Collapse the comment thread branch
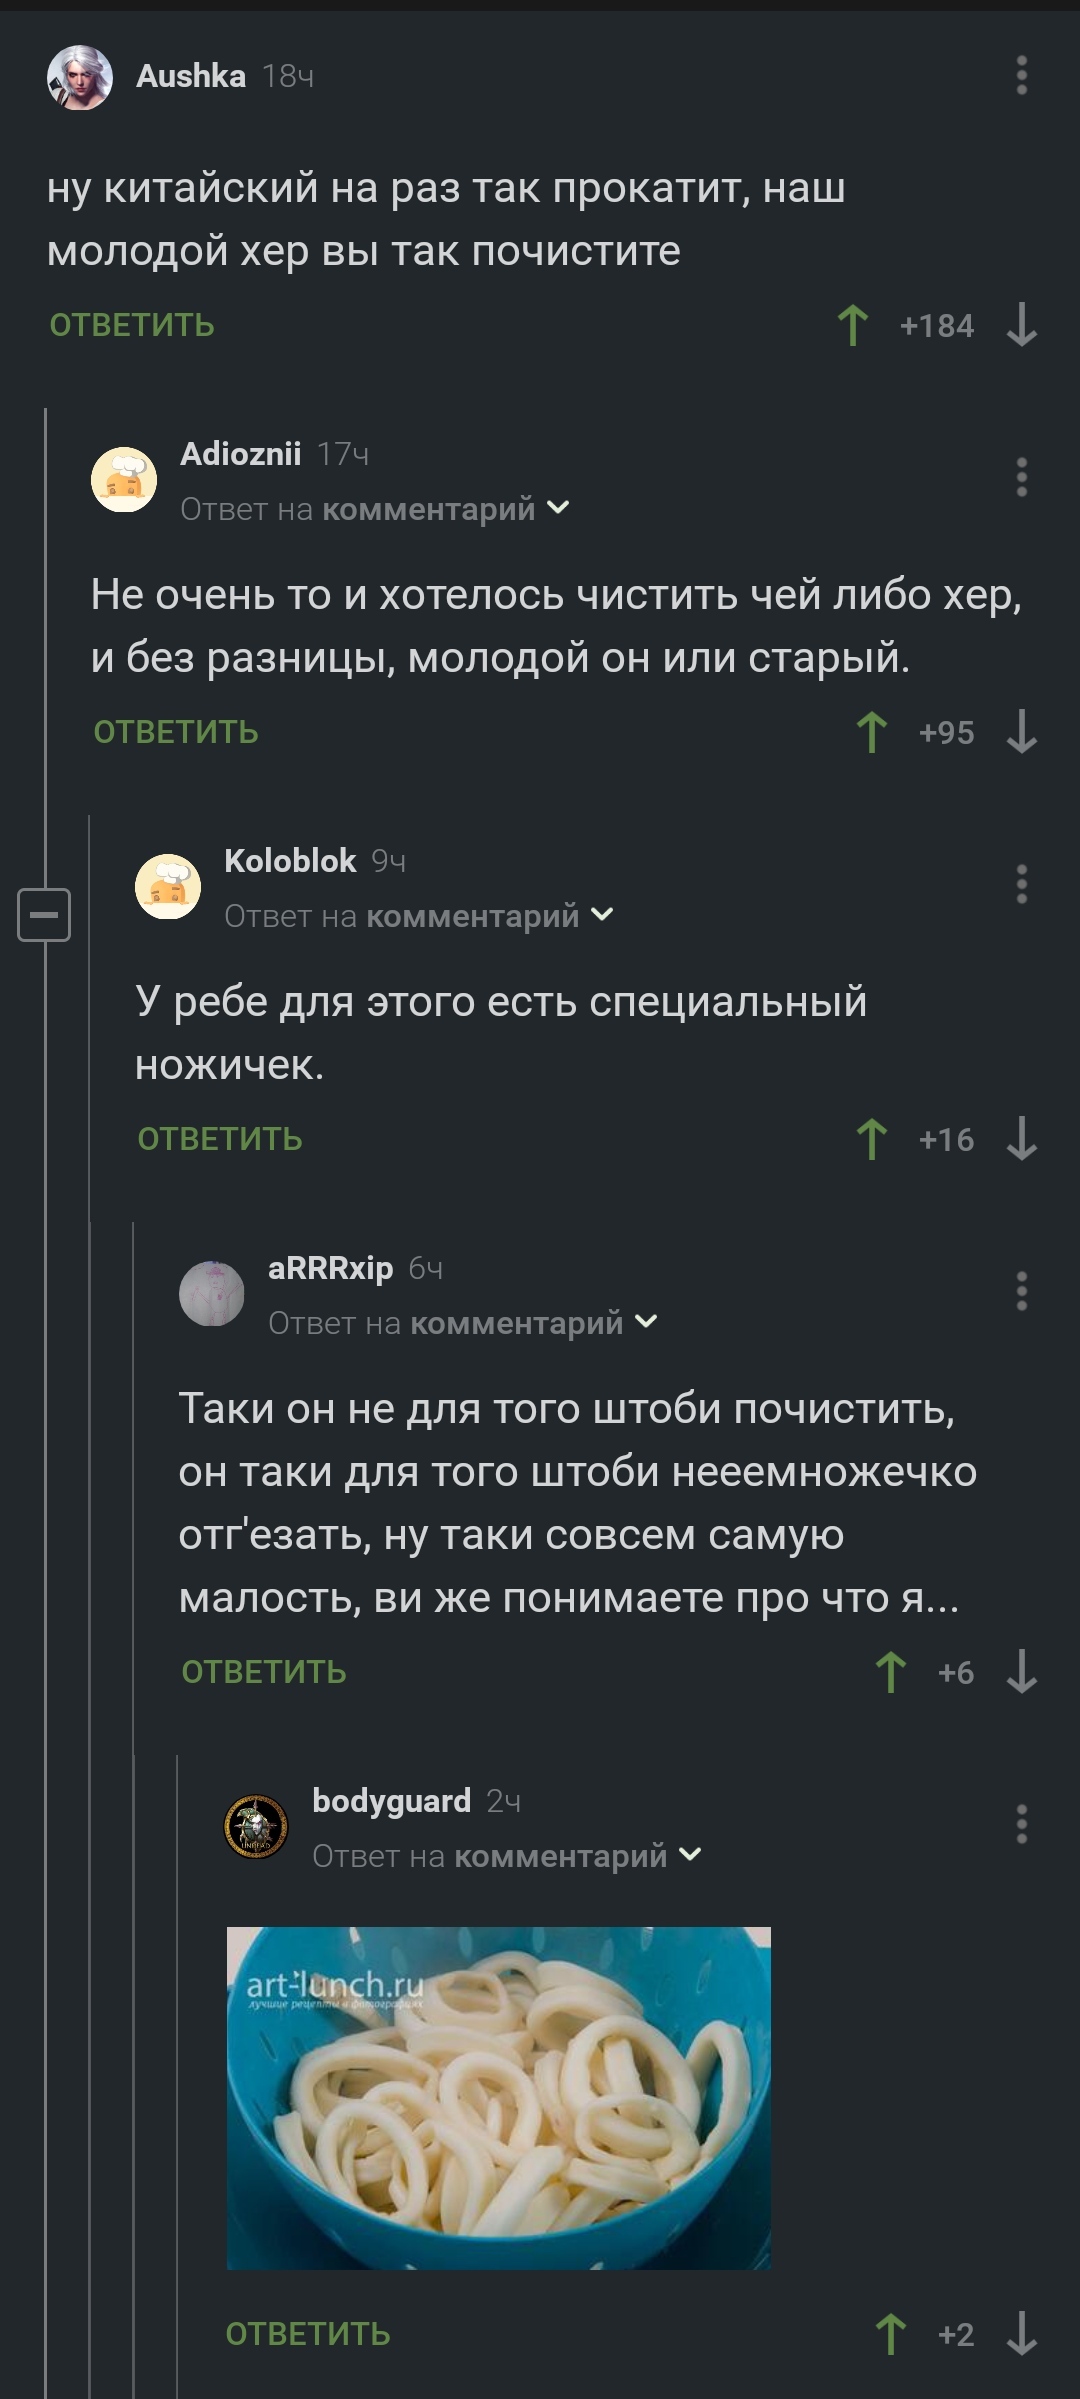The image size is (1080, 2399). pos(44,915)
